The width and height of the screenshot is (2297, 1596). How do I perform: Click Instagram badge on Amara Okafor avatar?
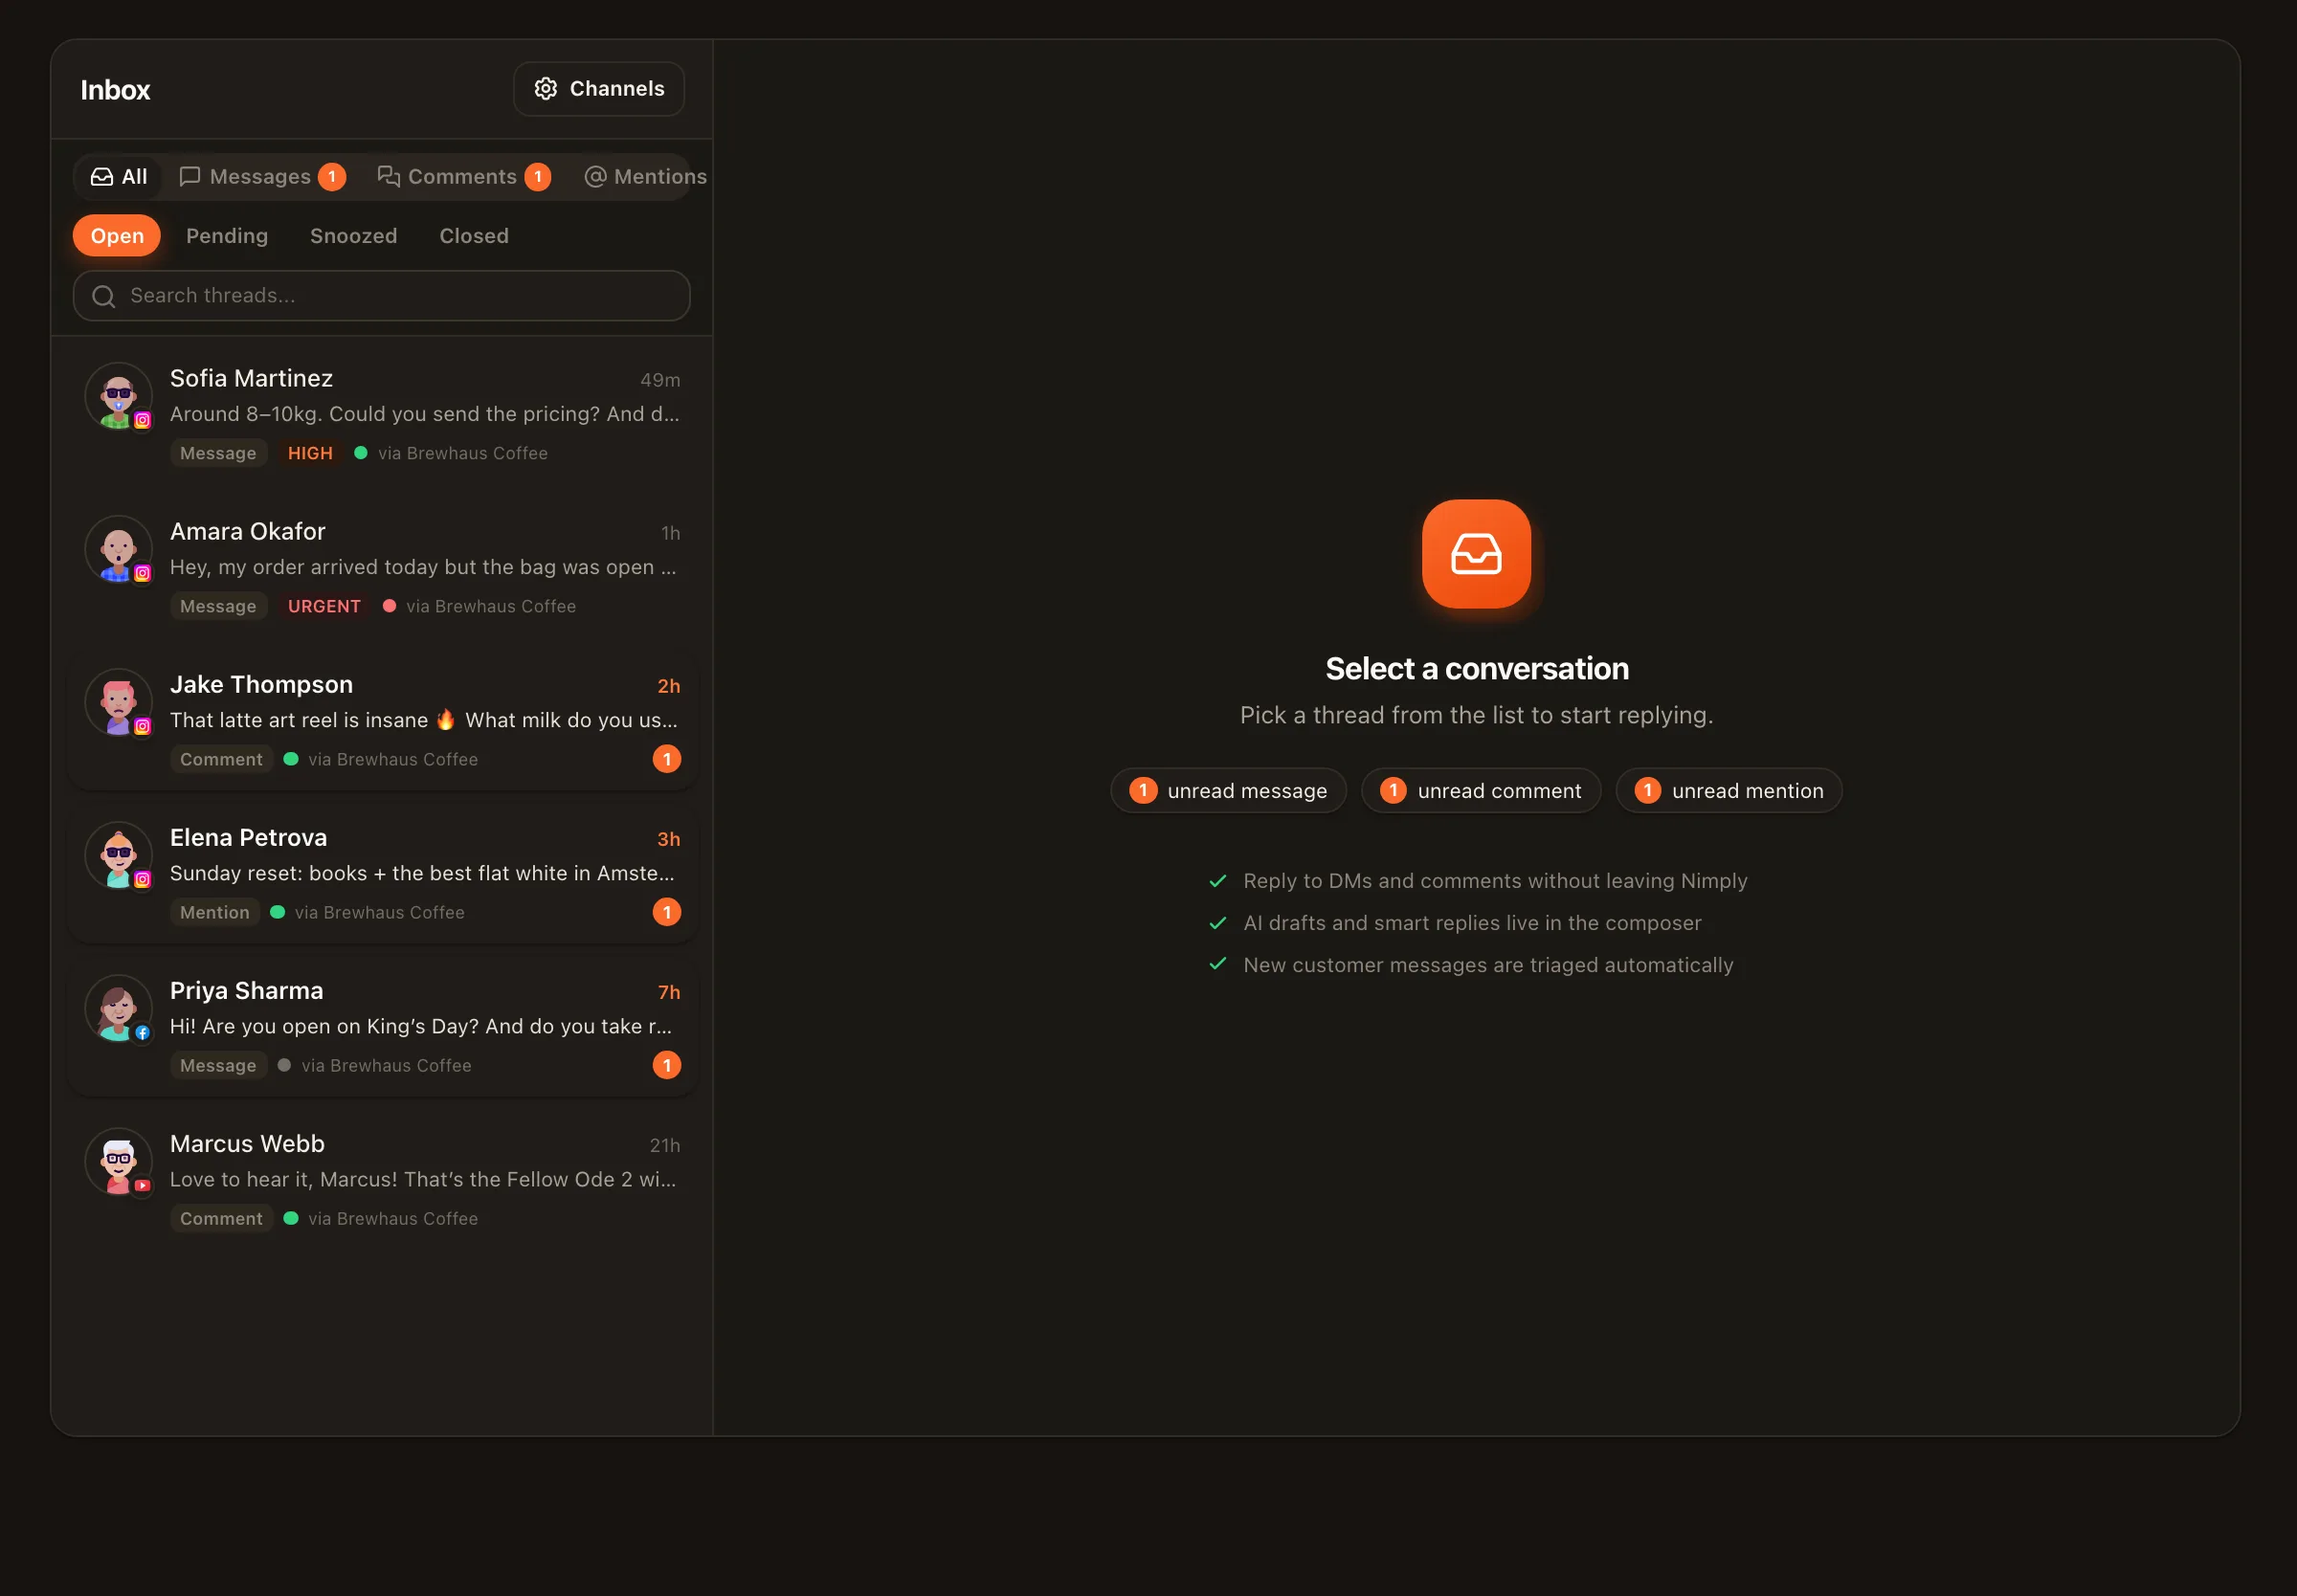(143, 574)
